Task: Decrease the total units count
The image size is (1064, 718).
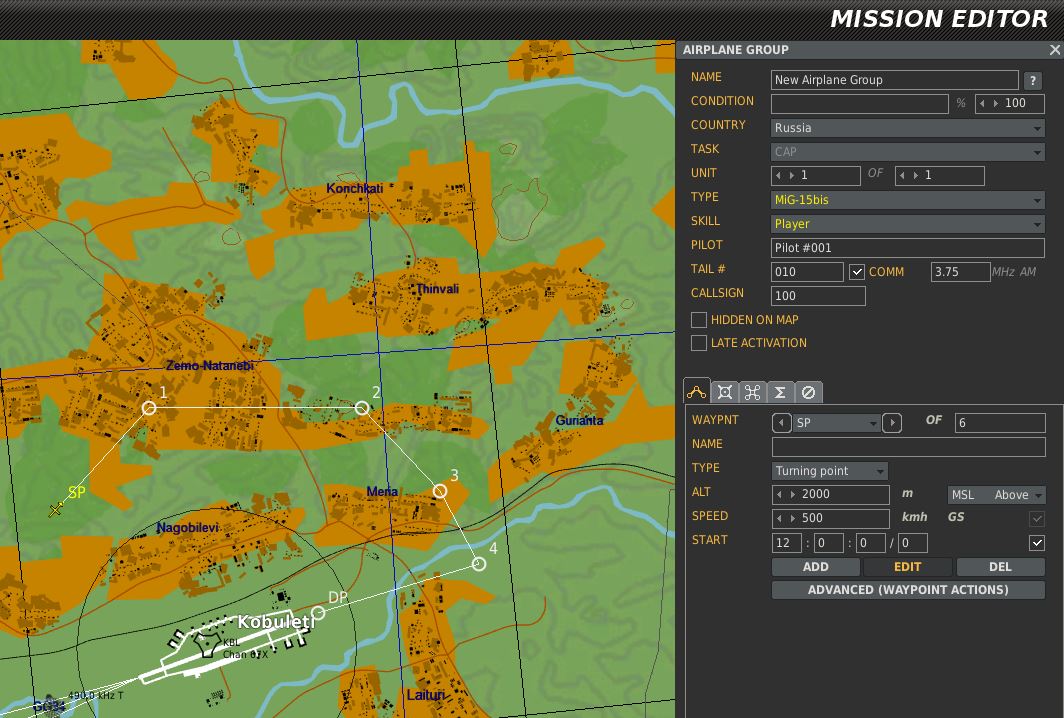Action: click(x=902, y=175)
